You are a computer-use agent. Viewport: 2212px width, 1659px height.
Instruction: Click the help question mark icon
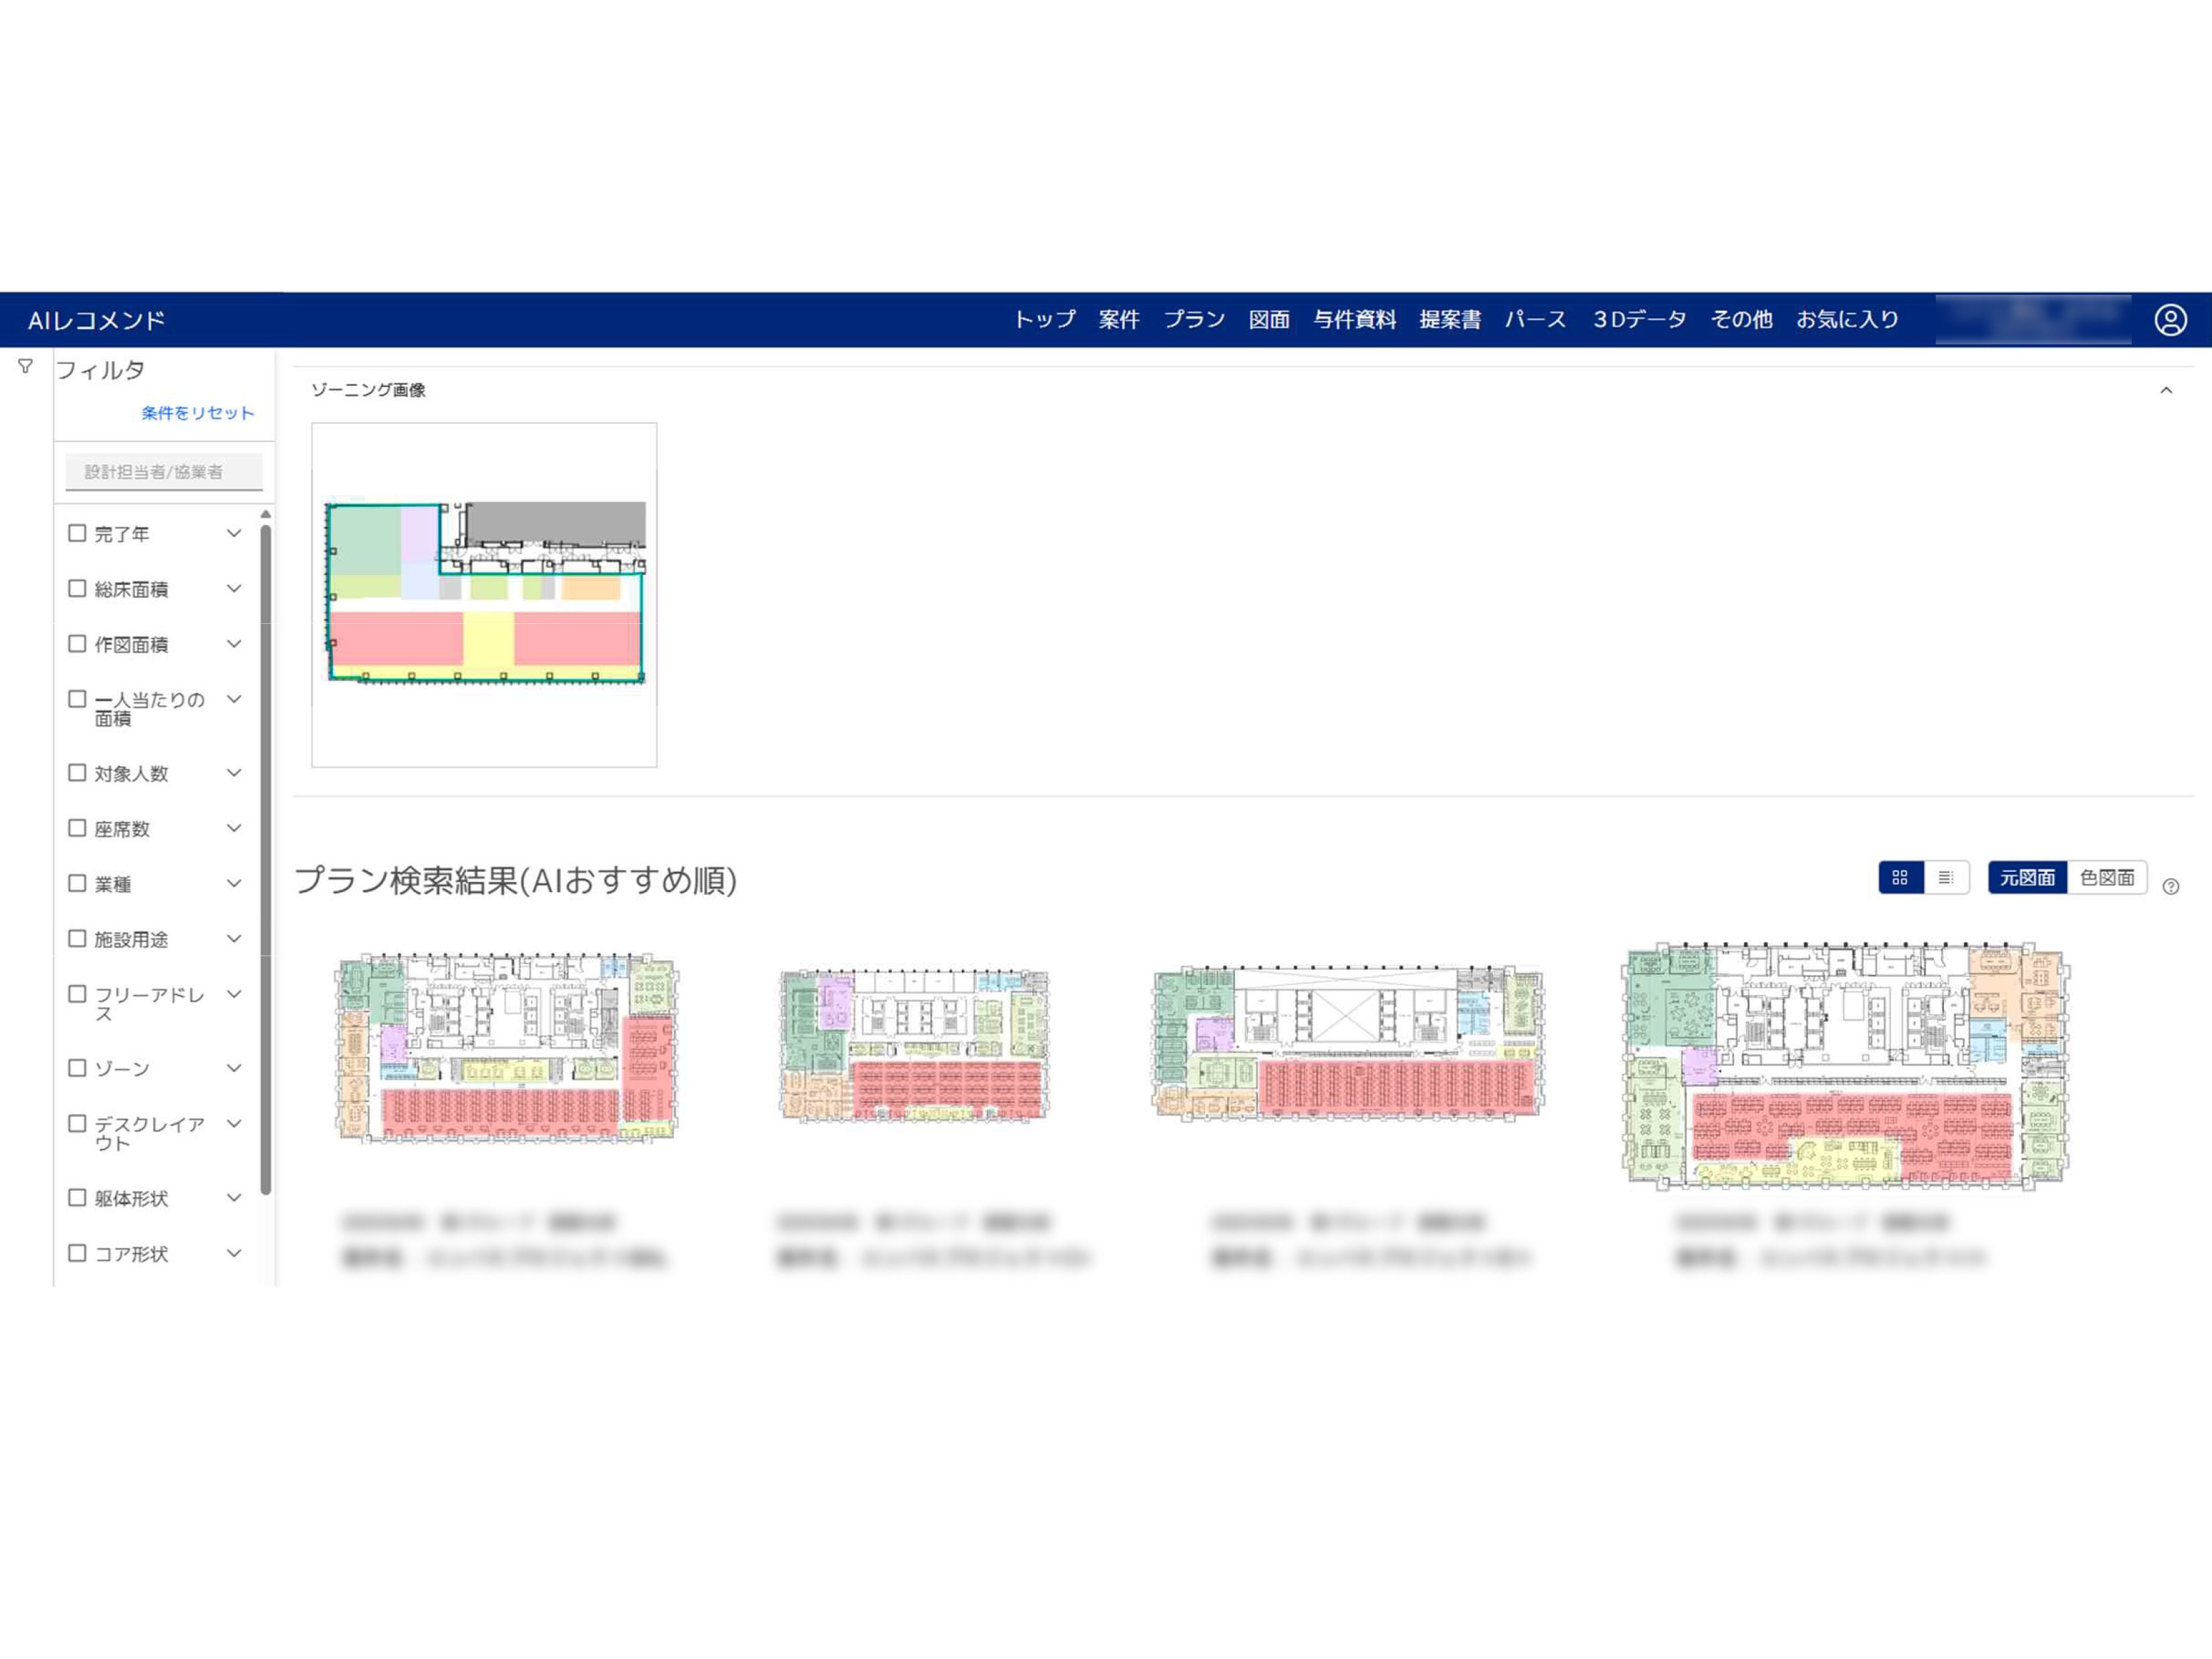[x=2170, y=886]
